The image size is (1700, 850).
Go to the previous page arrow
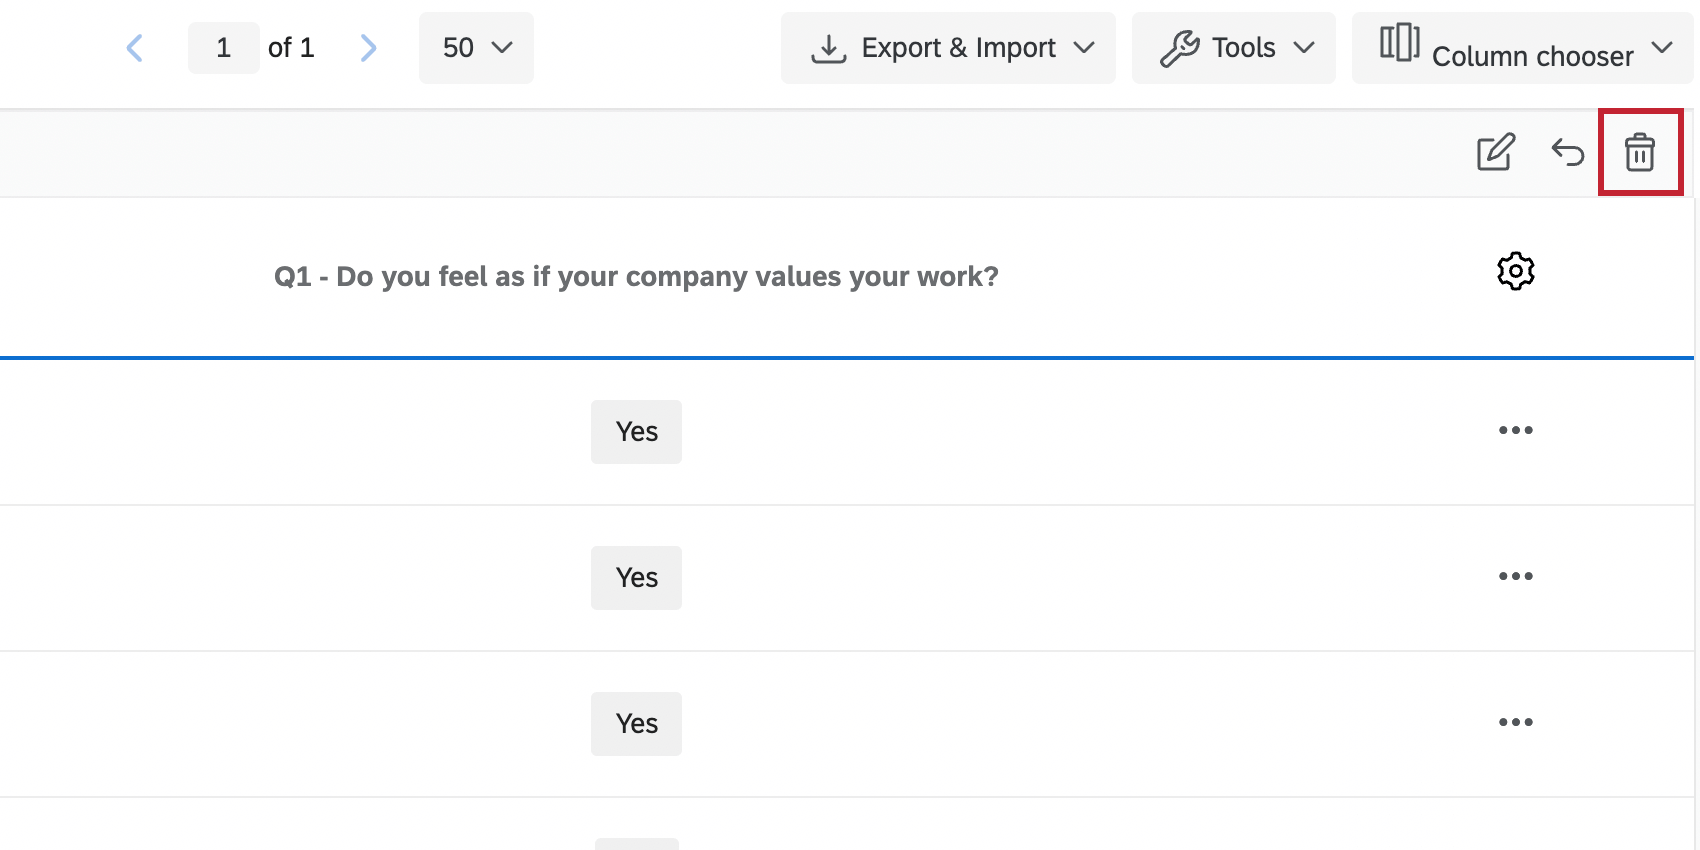(x=135, y=47)
